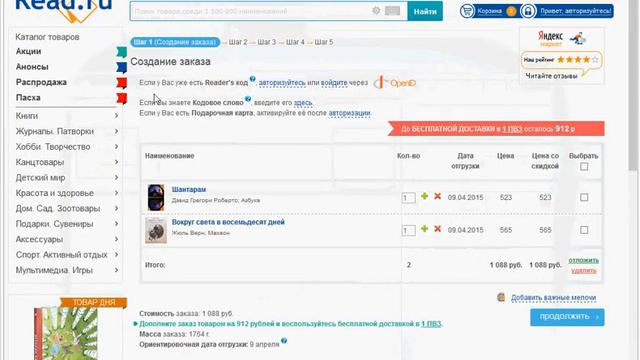Click the Привет, авторизуйтесь! link
Image resolution: width=640 pixels, height=360 pixels.
pos(576,11)
